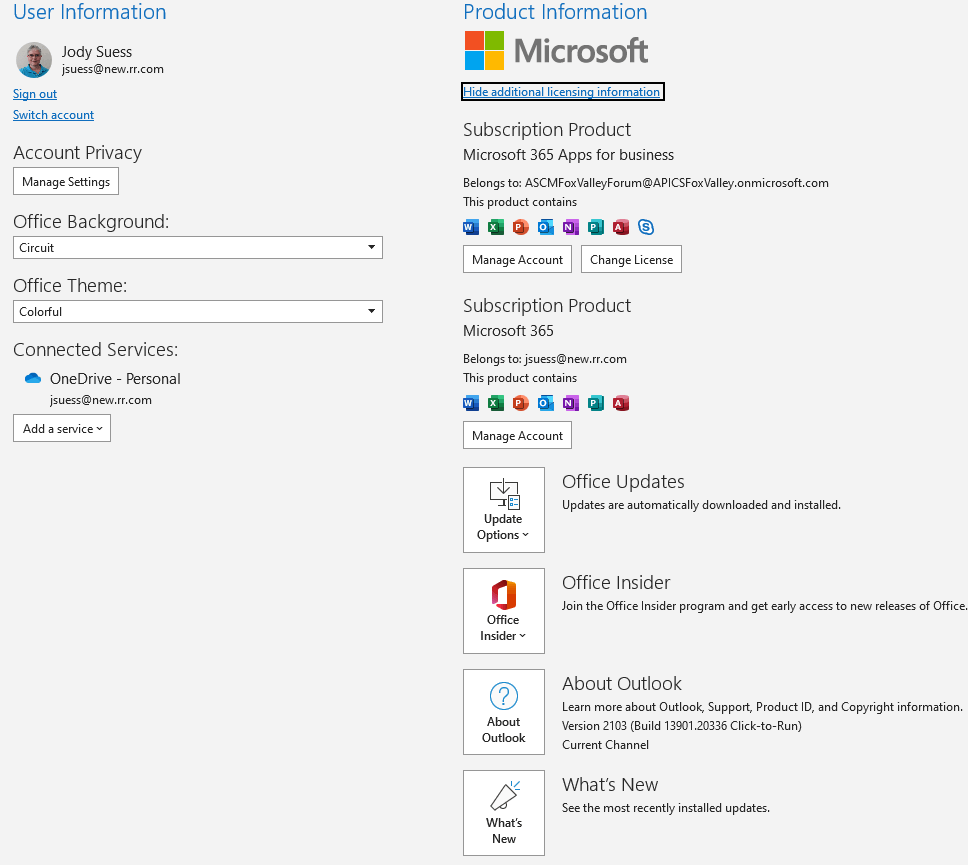Click Access icon under Microsoft 365 Apps for business
This screenshot has height=865, width=968.
click(621, 227)
